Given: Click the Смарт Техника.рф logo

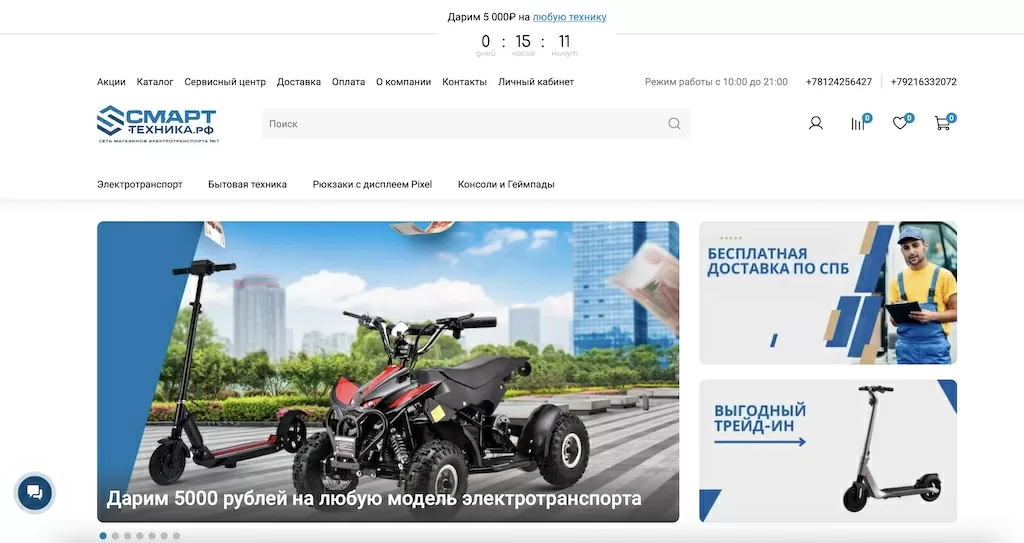Looking at the screenshot, I should [158, 123].
